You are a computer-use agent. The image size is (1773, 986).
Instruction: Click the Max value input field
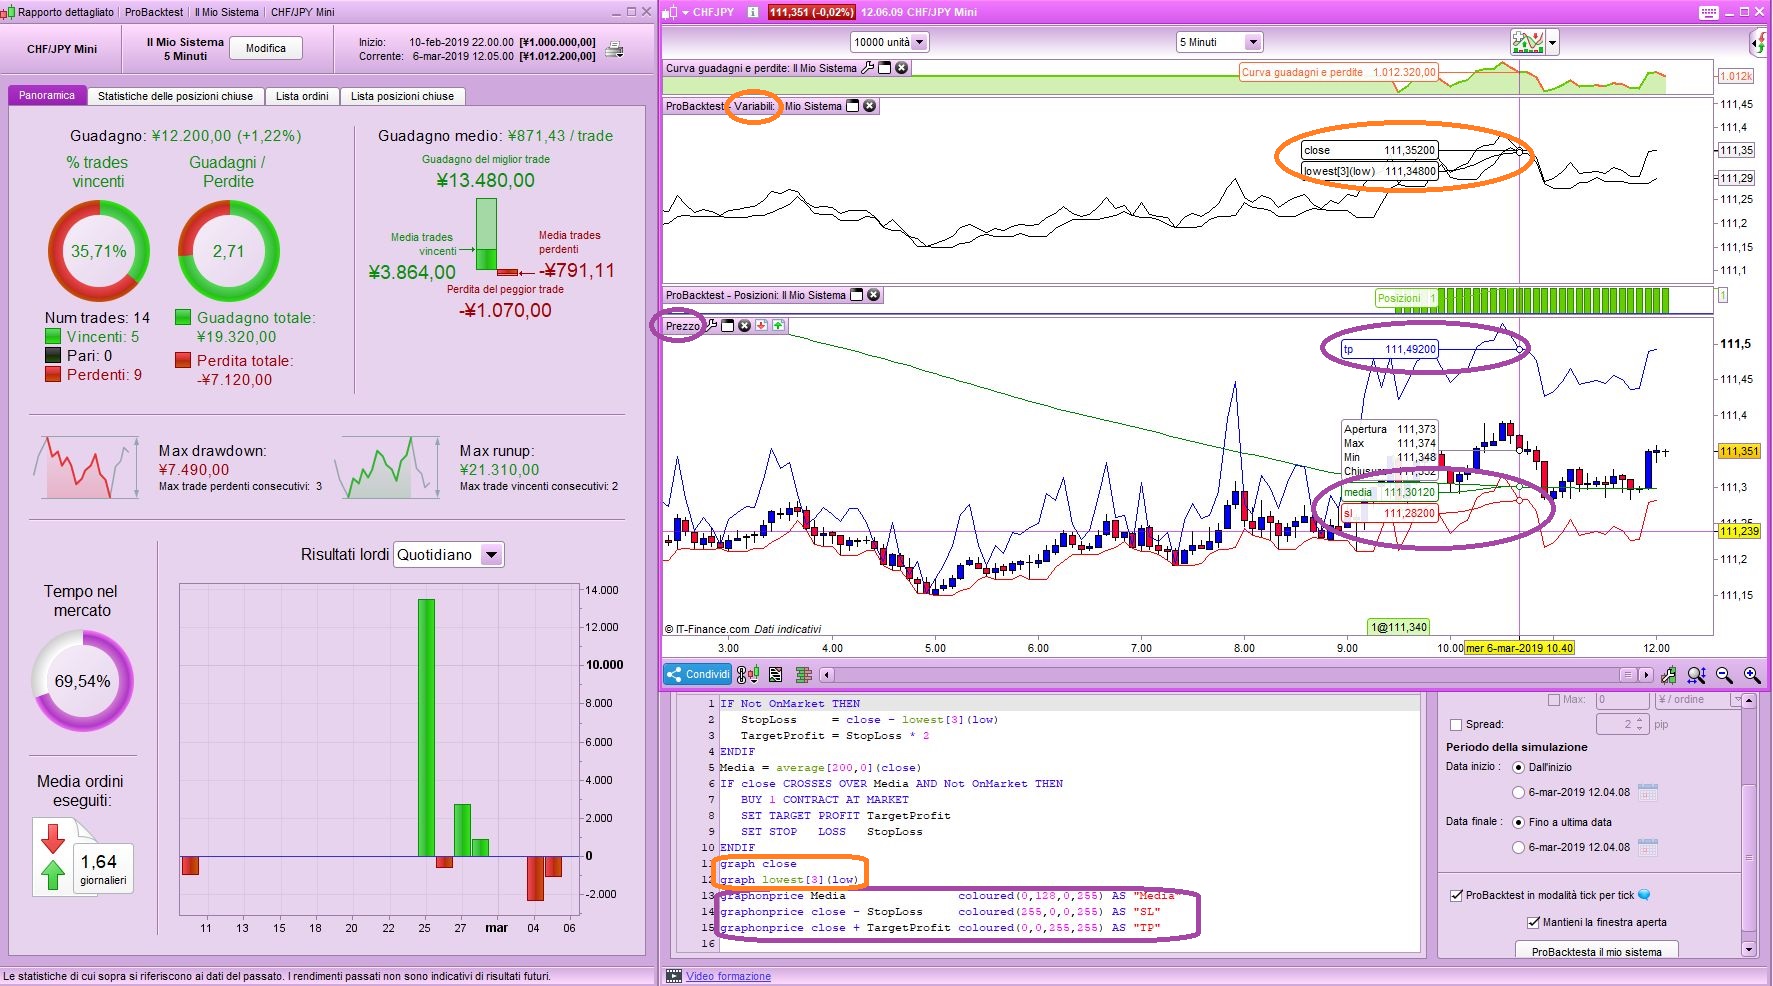tap(1621, 700)
